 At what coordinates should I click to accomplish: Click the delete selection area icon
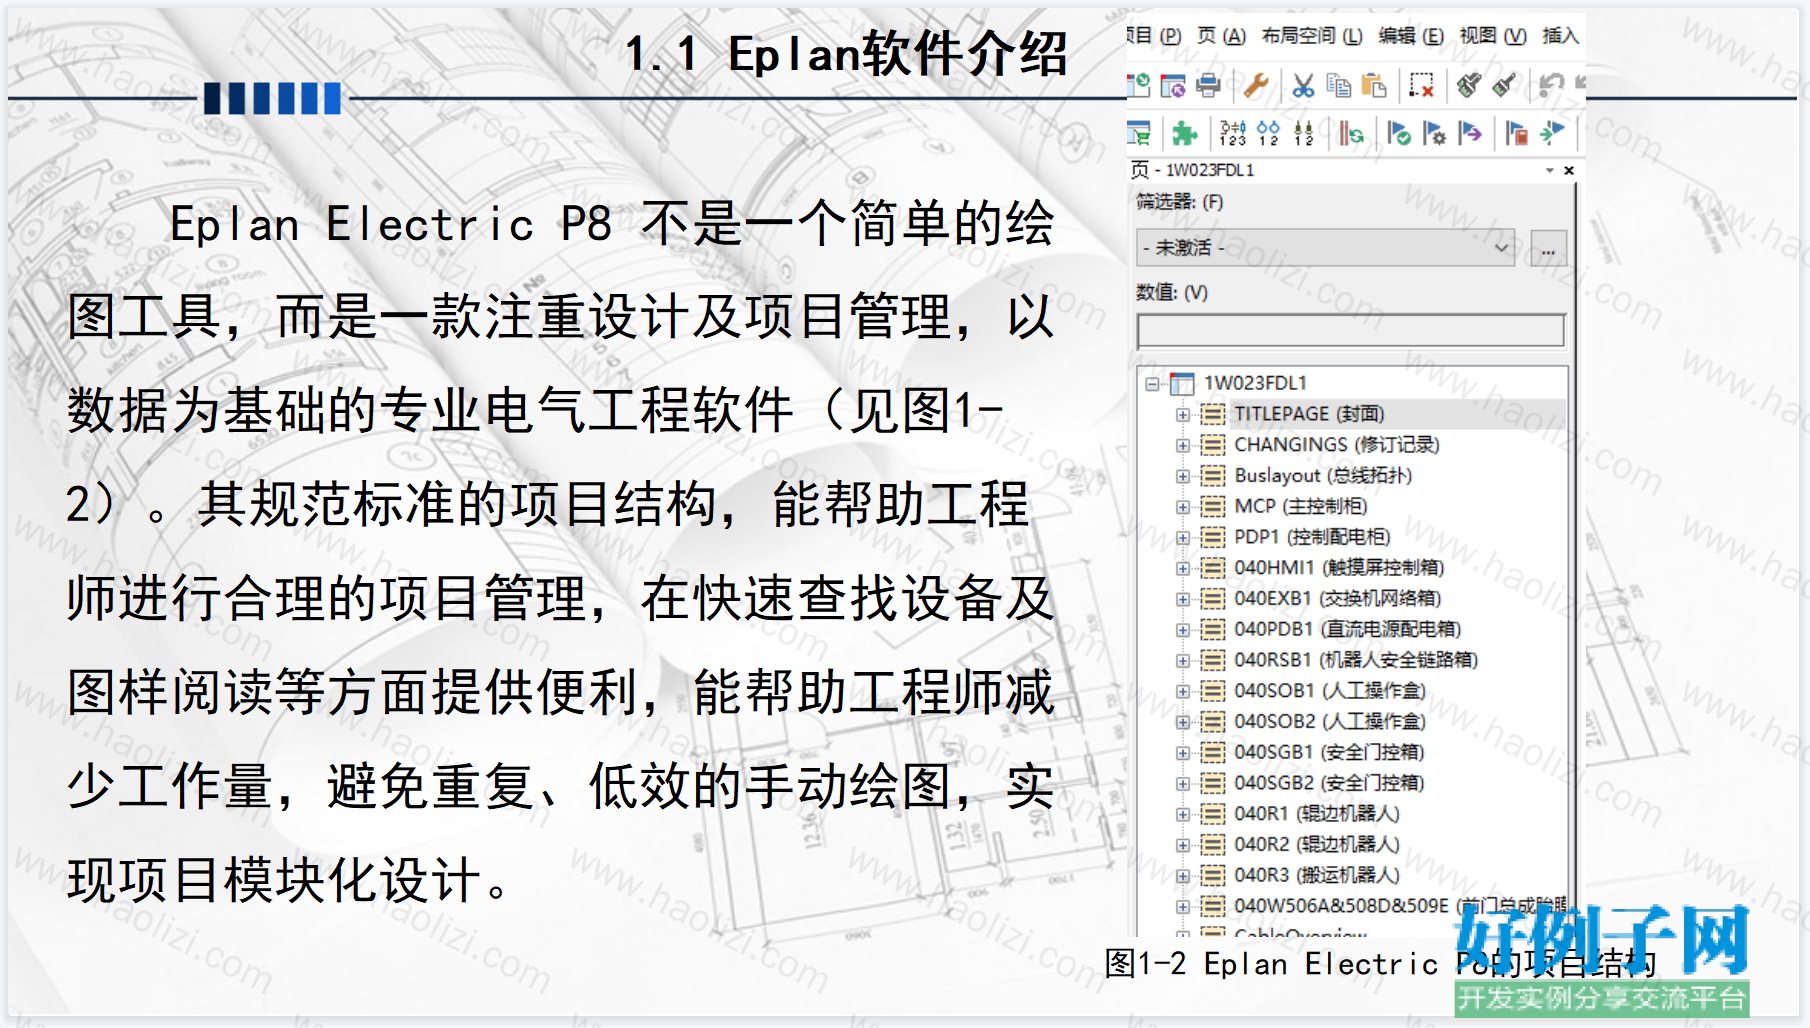click(1421, 86)
